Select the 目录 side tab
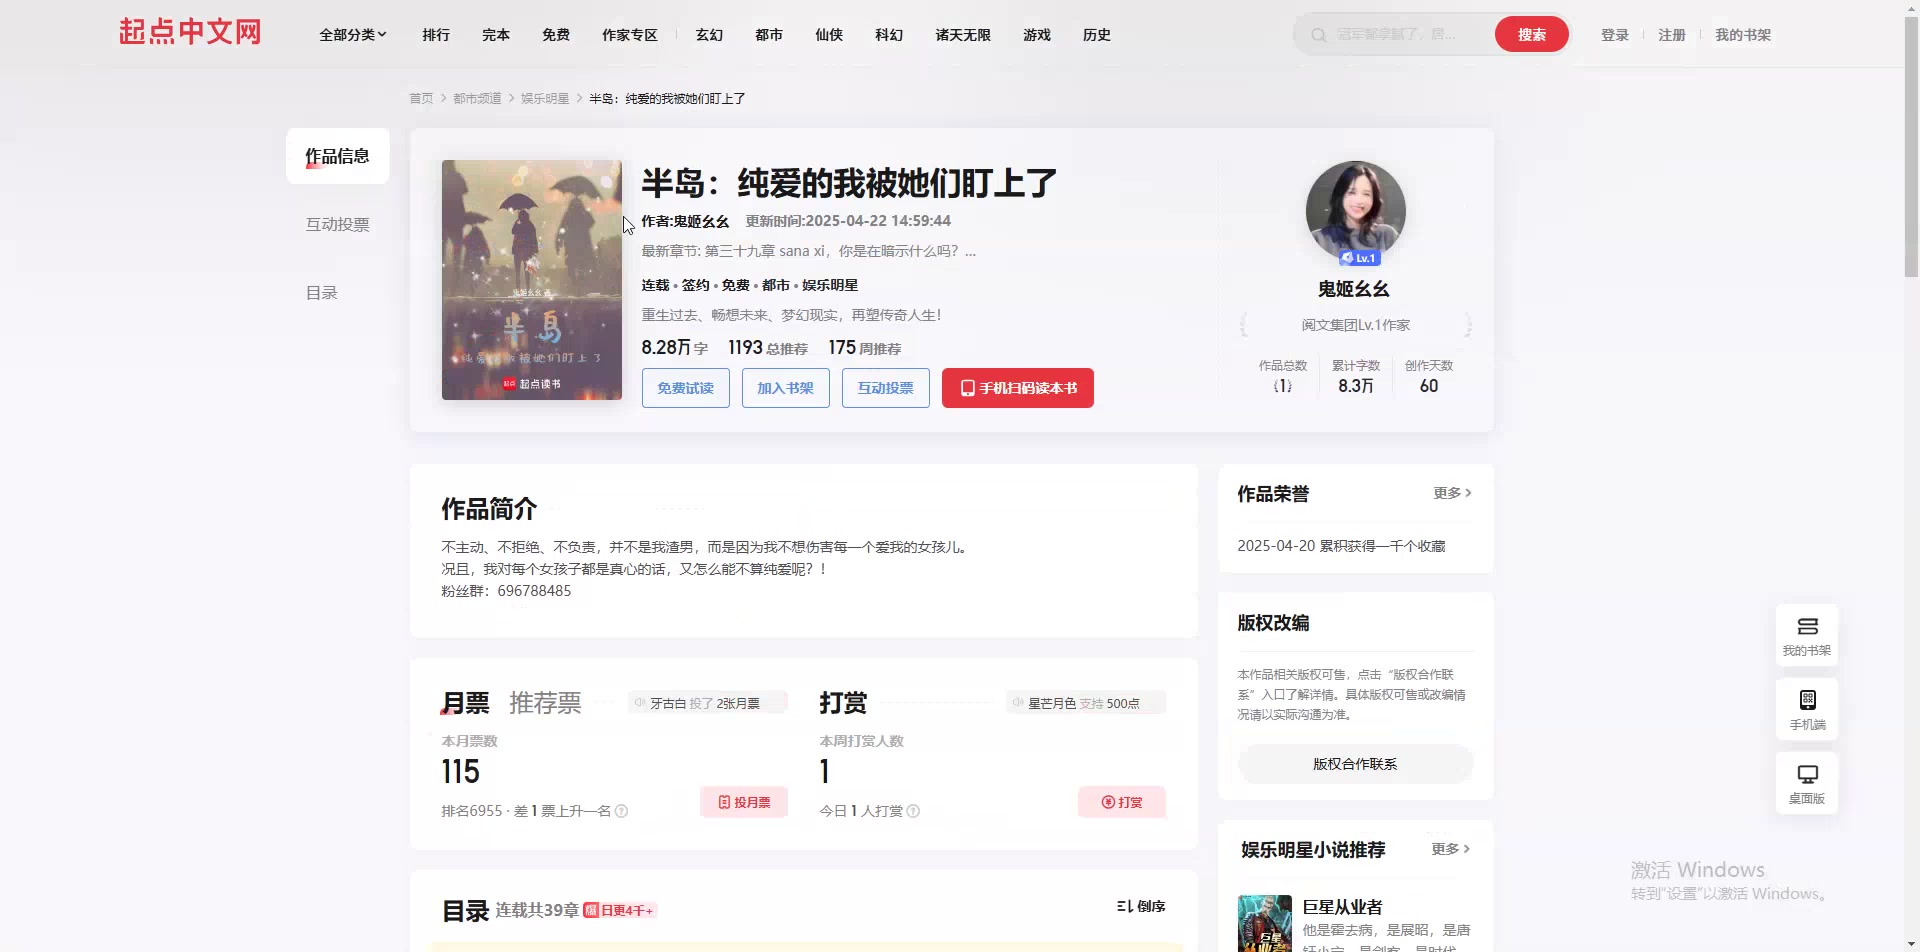Viewport: 1920px width, 952px height. tap(322, 293)
